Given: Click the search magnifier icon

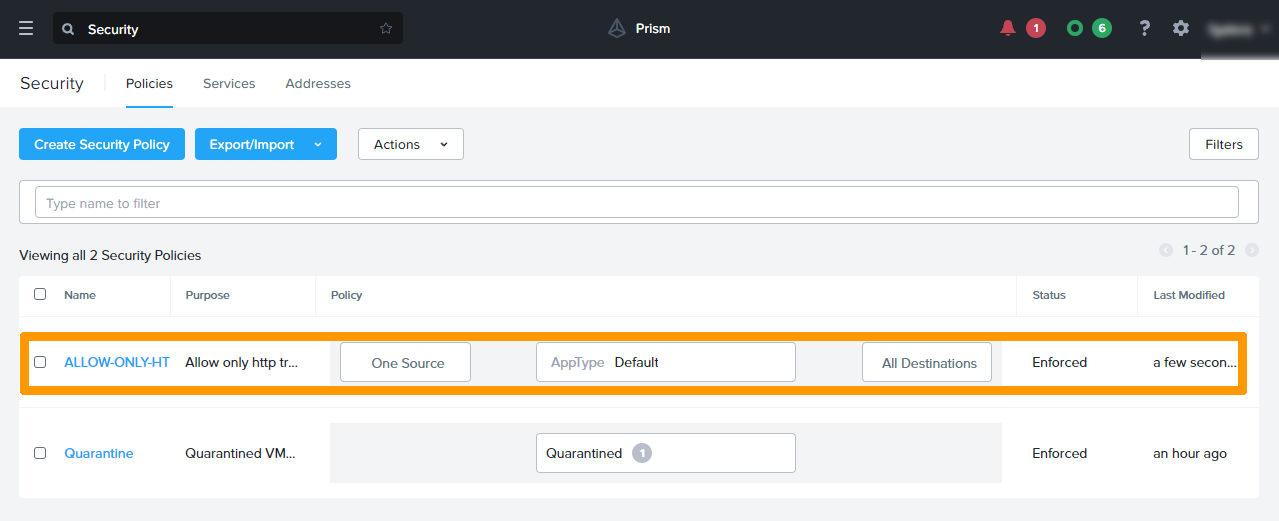Looking at the screenshot, I should tap(68, 29).
